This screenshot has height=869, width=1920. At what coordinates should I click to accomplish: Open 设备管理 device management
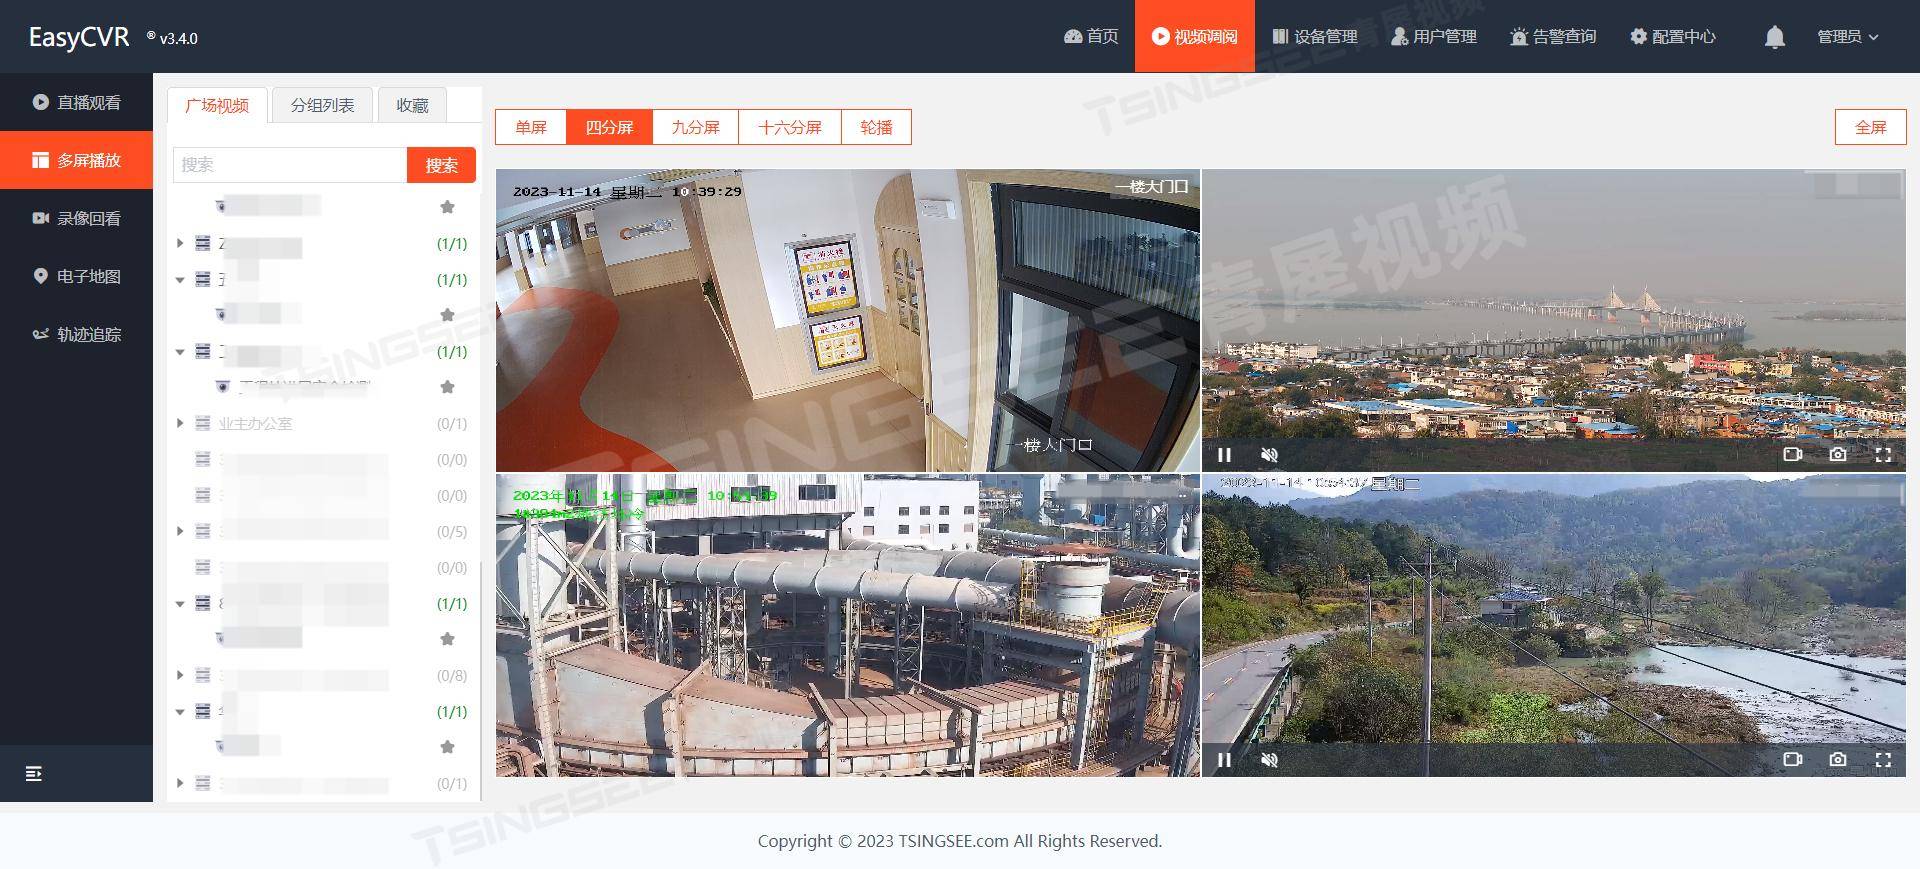coord(1314,36)
